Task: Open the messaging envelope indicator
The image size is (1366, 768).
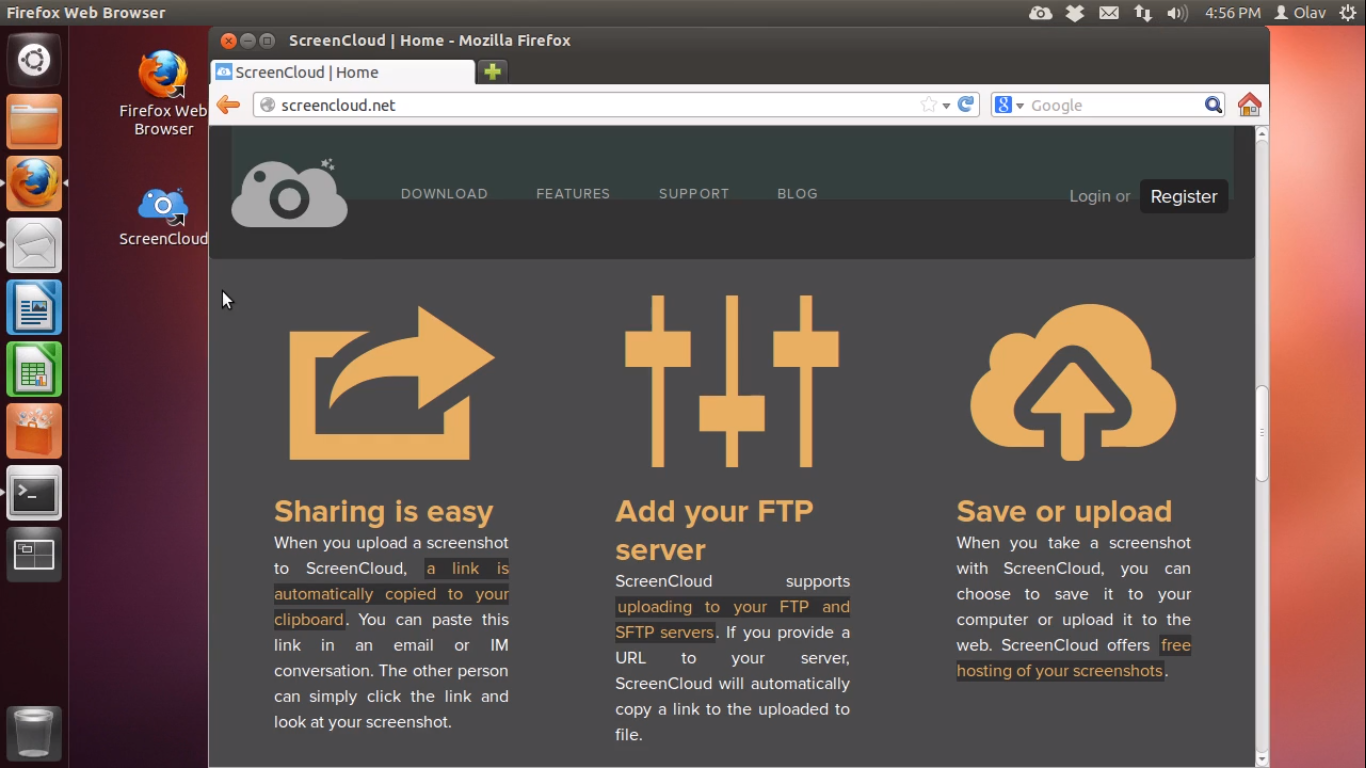Action: [x=1109, y=13]
